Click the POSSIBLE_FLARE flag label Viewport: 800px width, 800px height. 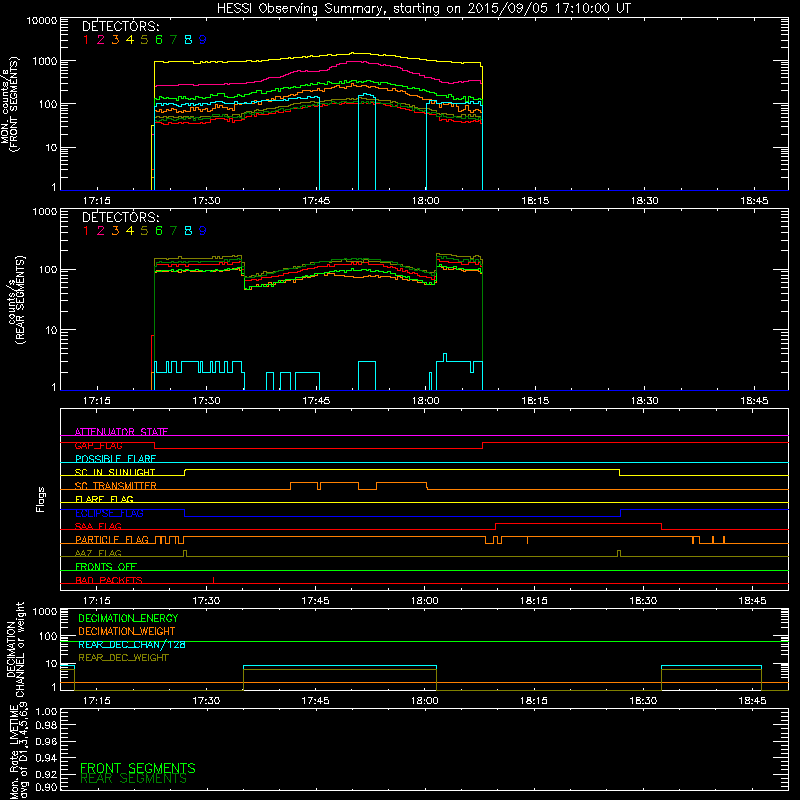click(x=115, y=459)
